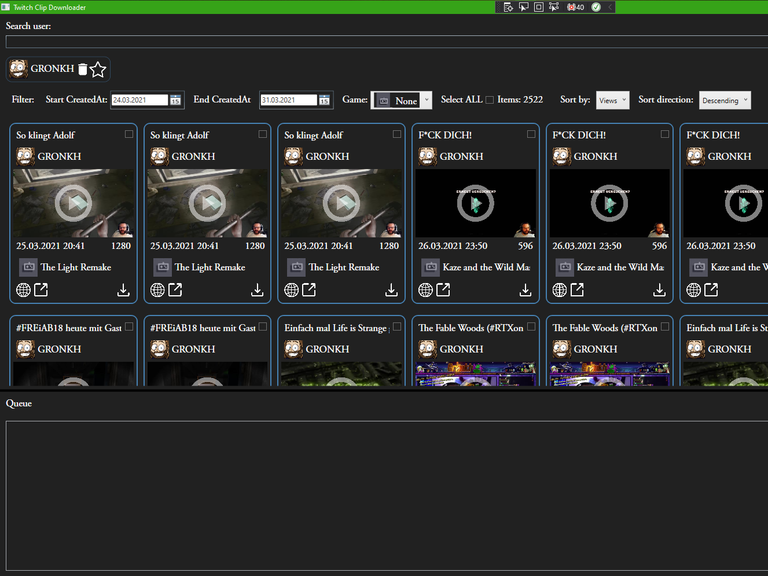Click GRONKH channel name on first Adolf card

click(59, 156)
